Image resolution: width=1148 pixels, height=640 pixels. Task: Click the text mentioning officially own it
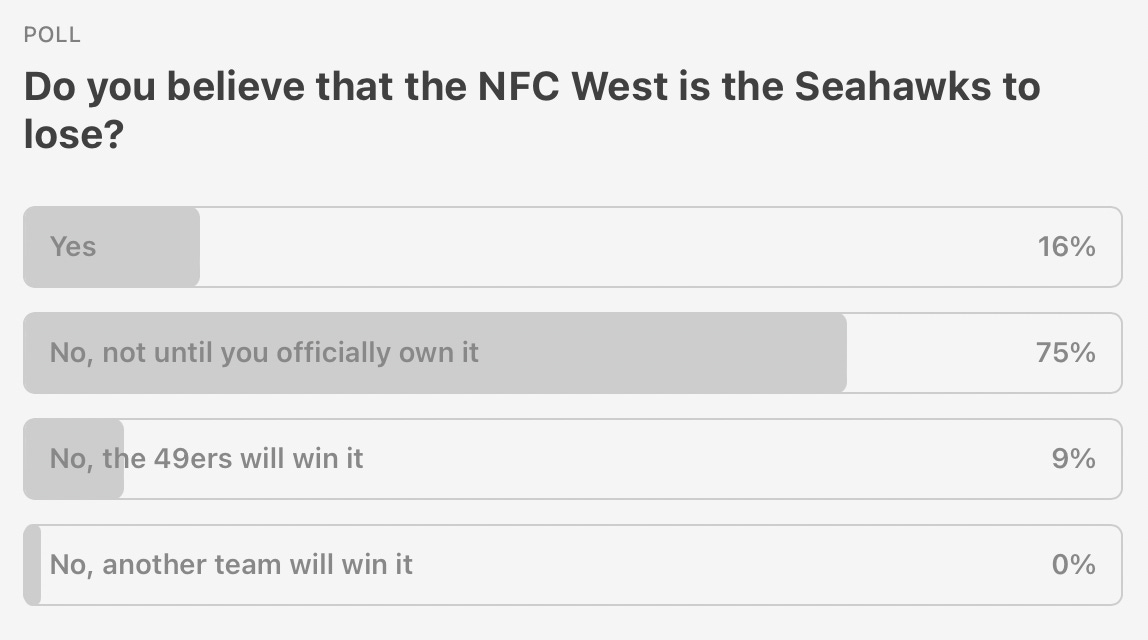[264, 352]
